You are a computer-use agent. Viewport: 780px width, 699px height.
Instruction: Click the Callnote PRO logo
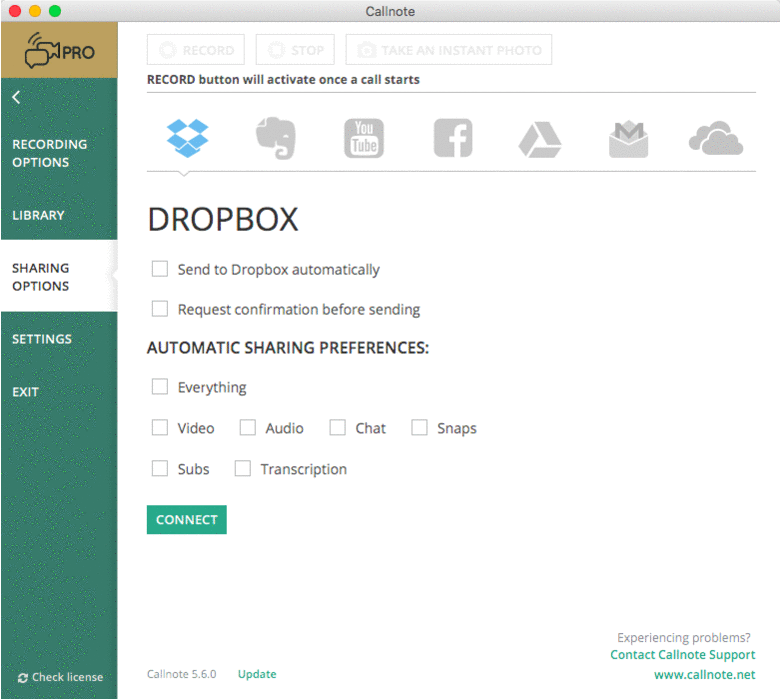point(59,50)
